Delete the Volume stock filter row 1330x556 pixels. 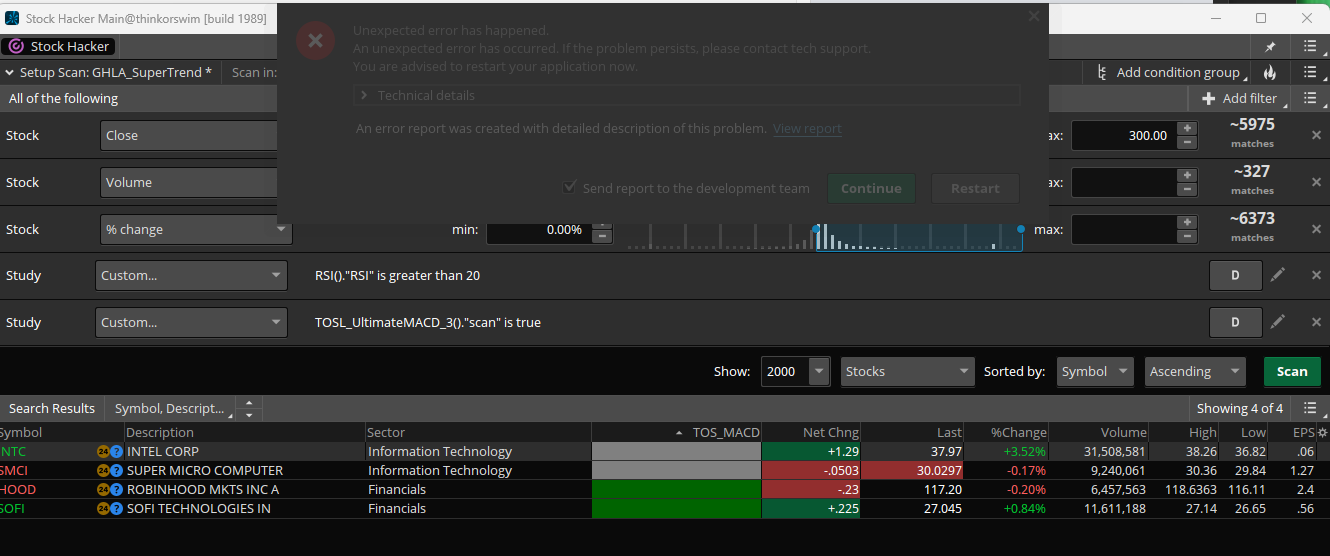coord(1316,182)
